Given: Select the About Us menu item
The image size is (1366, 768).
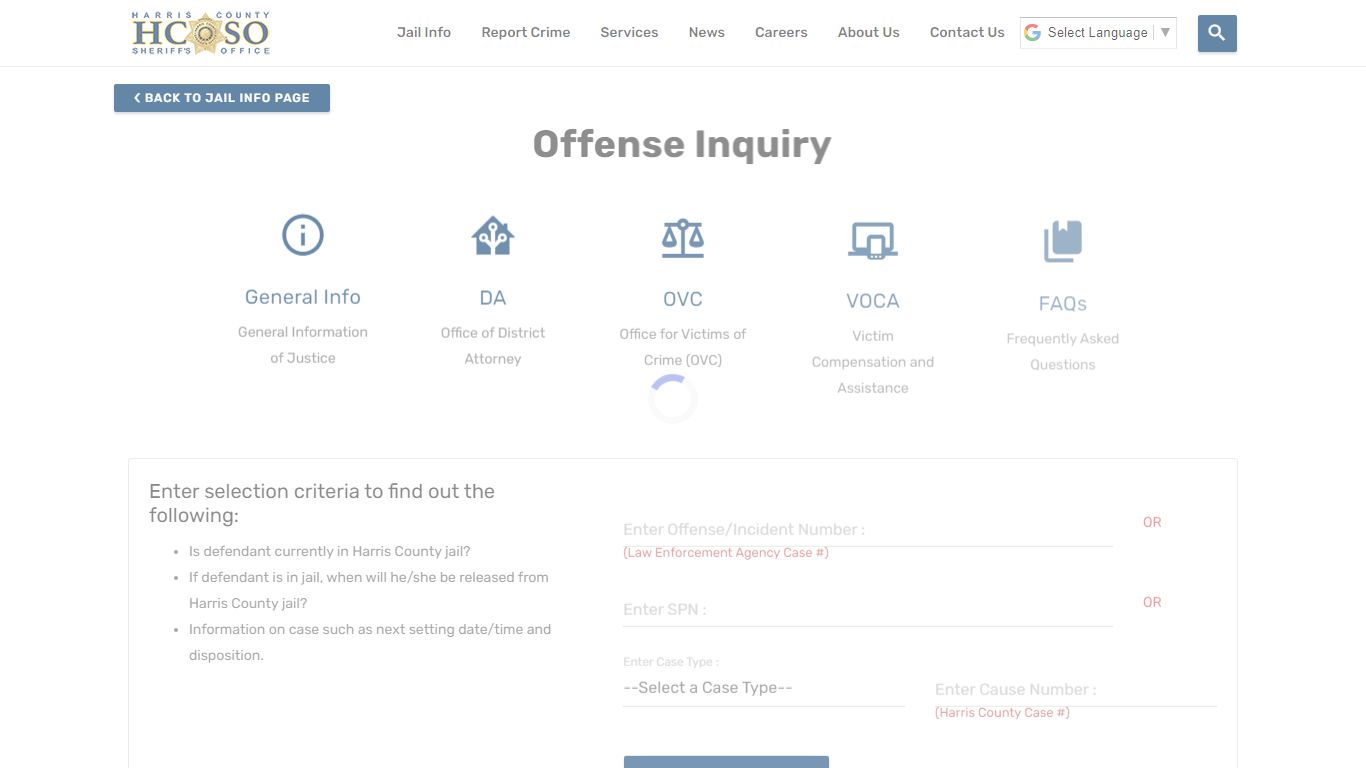Looking at the screenshot, I should coord(868,32).
